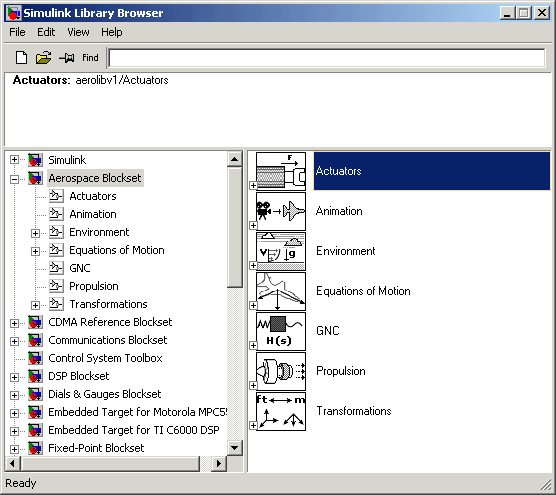Minimize the Simulink Library Browser window
This screenshot has height=495, width=556.
tap(507, 13)
